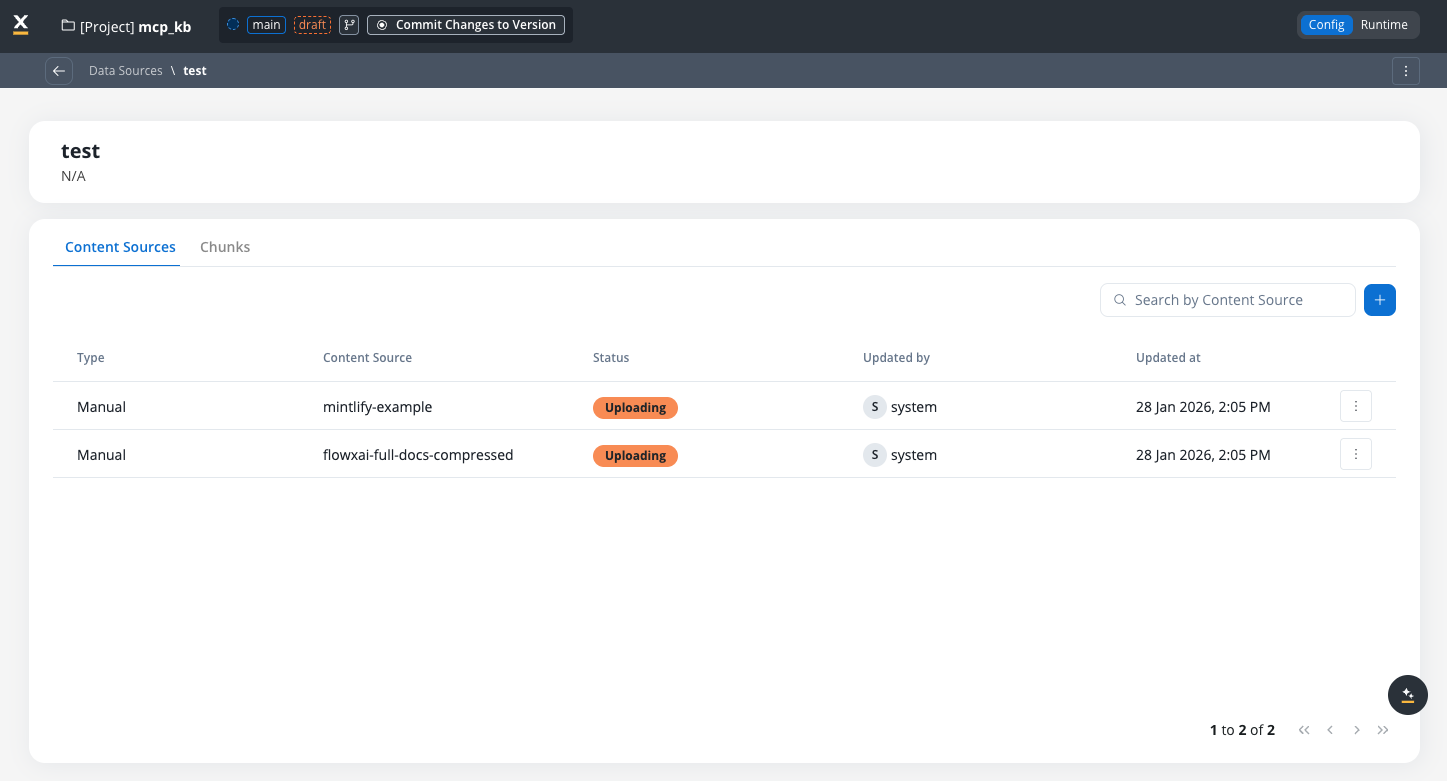This screenshot has height=781, width=1447.
Task: Click the draft version badge
Action: click(312, 25)
